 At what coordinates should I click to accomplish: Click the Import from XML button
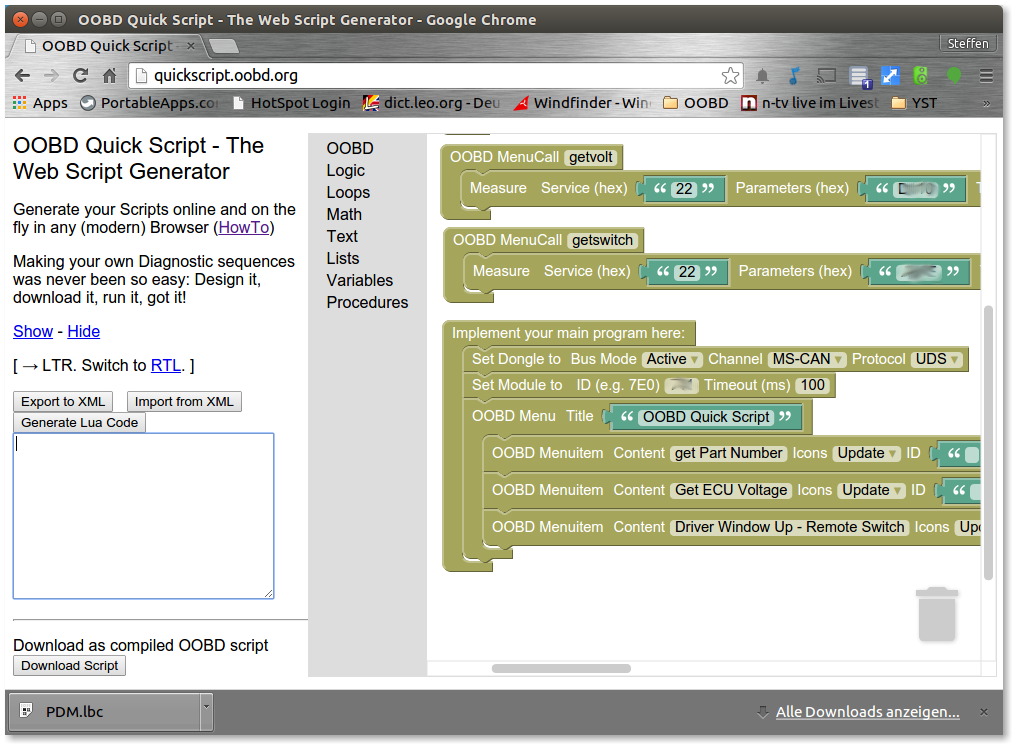pyautogui.click(x=184, y=401)
